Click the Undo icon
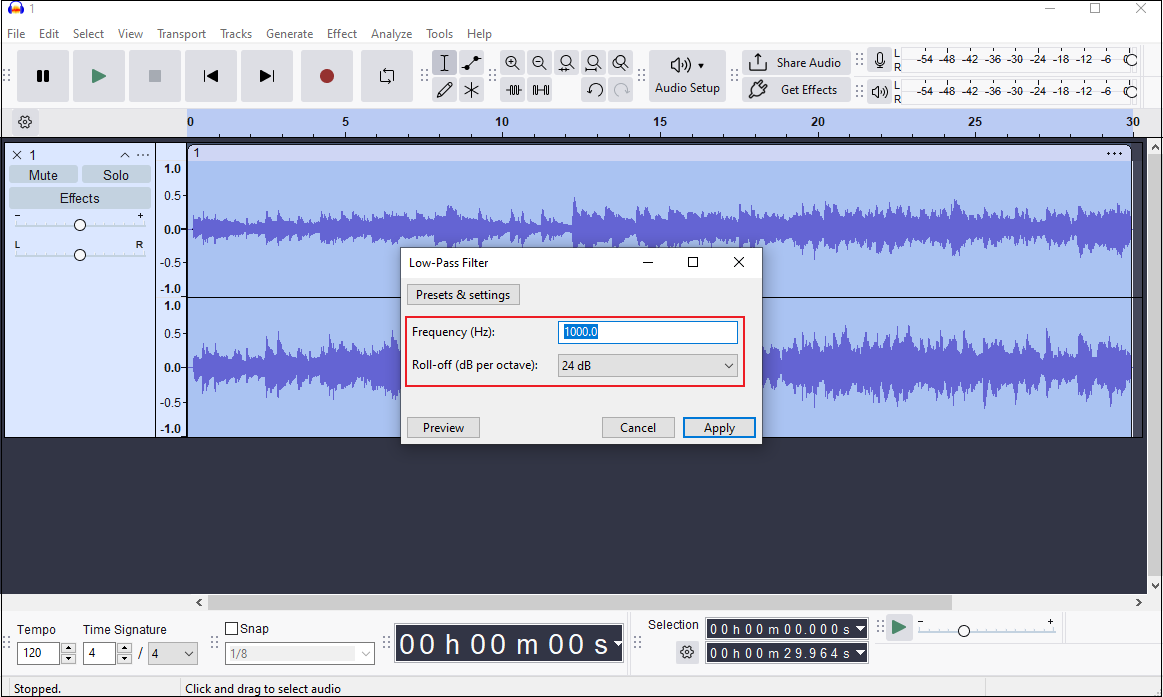 594,90
